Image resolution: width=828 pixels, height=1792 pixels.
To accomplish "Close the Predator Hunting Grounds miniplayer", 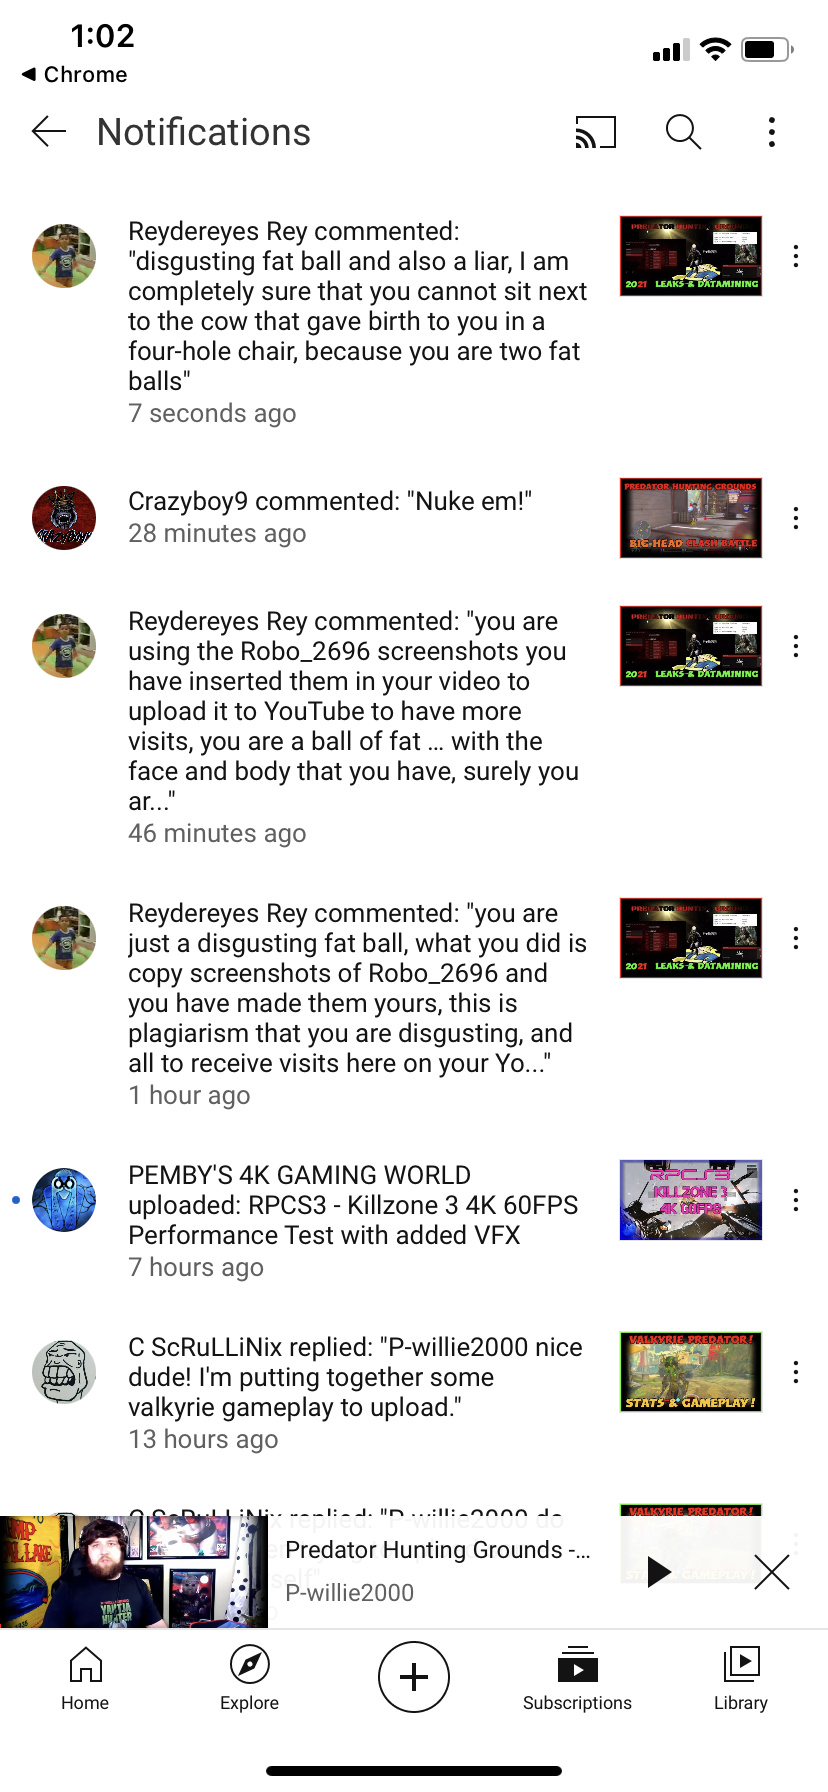I will (x=772, y=1572).
